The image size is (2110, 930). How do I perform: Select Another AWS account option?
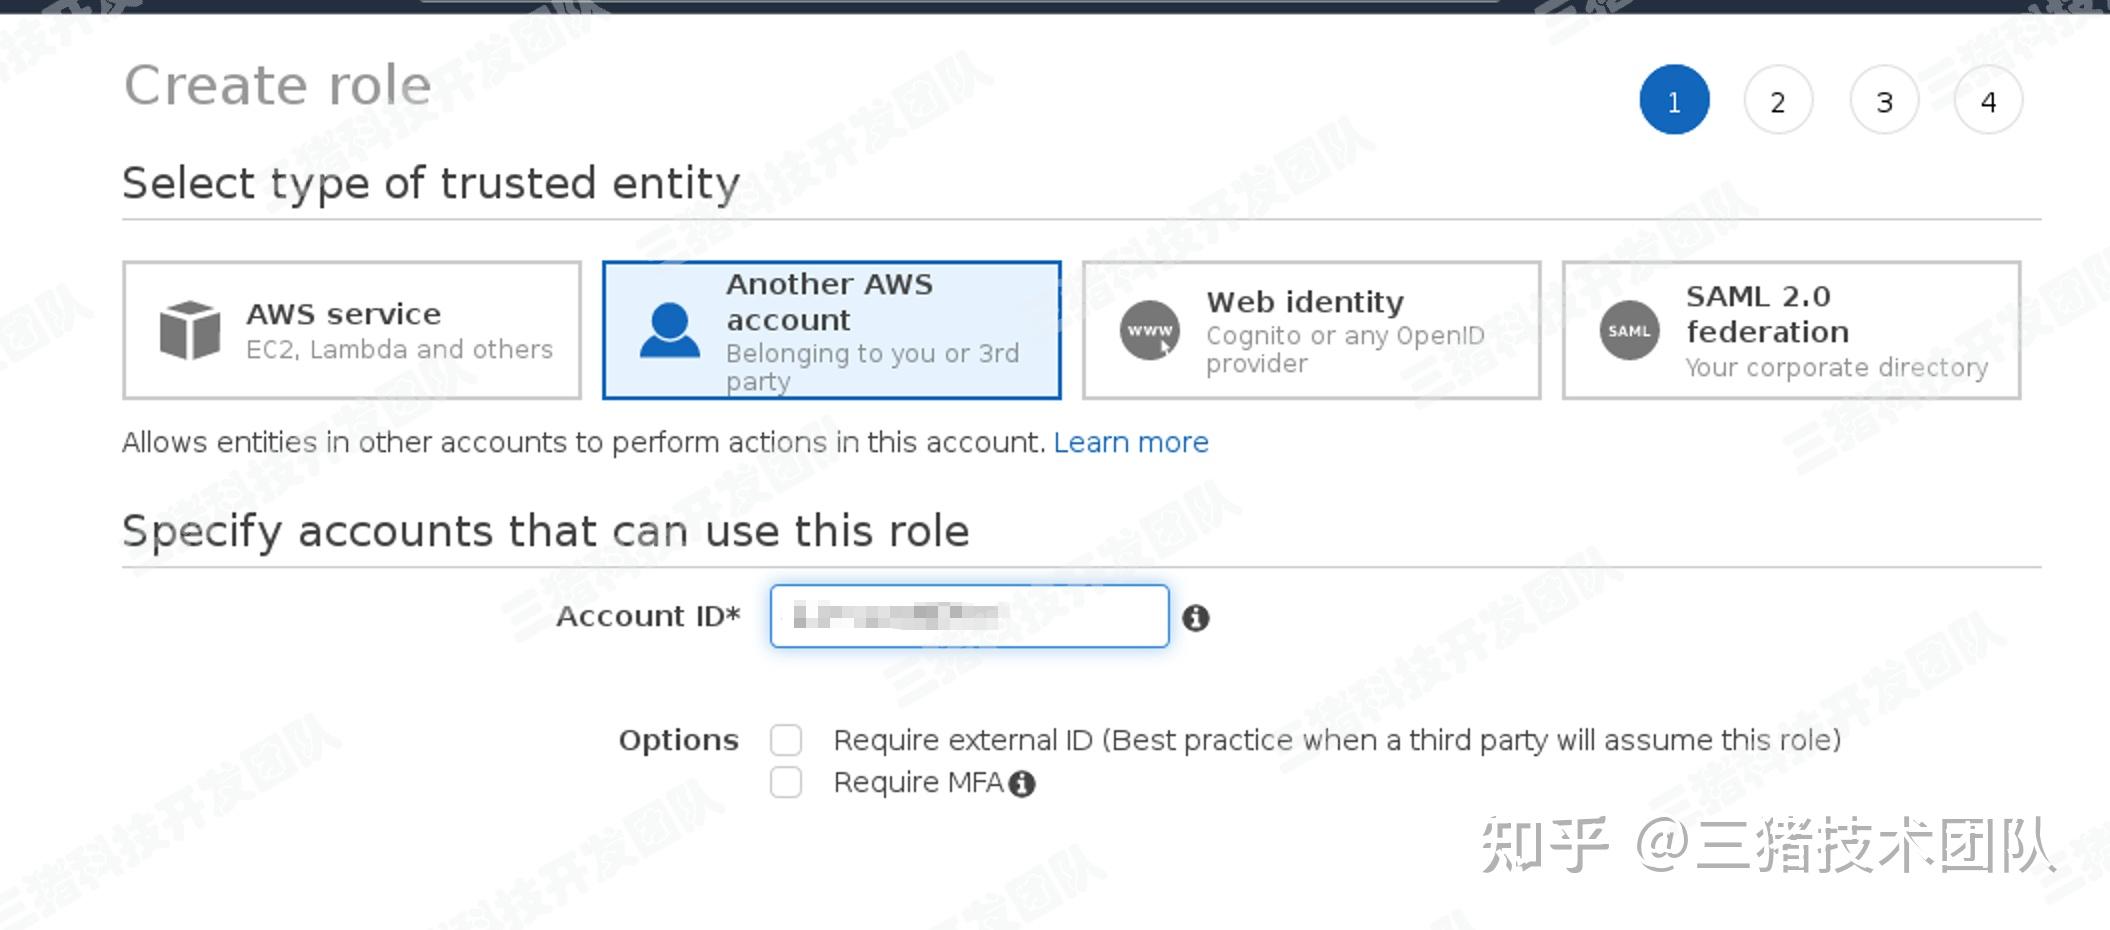point(832,330)
